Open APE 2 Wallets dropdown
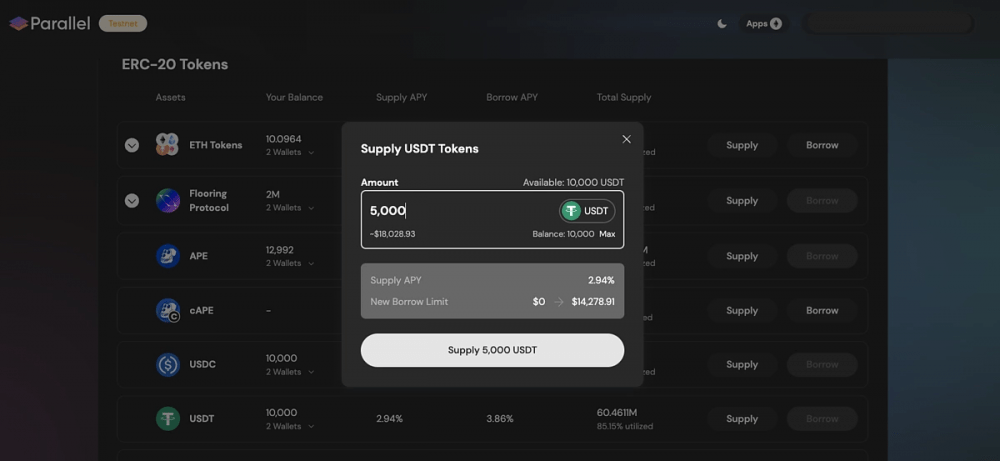Viewport: 1000px width, 461px height. tap(290, 263)
